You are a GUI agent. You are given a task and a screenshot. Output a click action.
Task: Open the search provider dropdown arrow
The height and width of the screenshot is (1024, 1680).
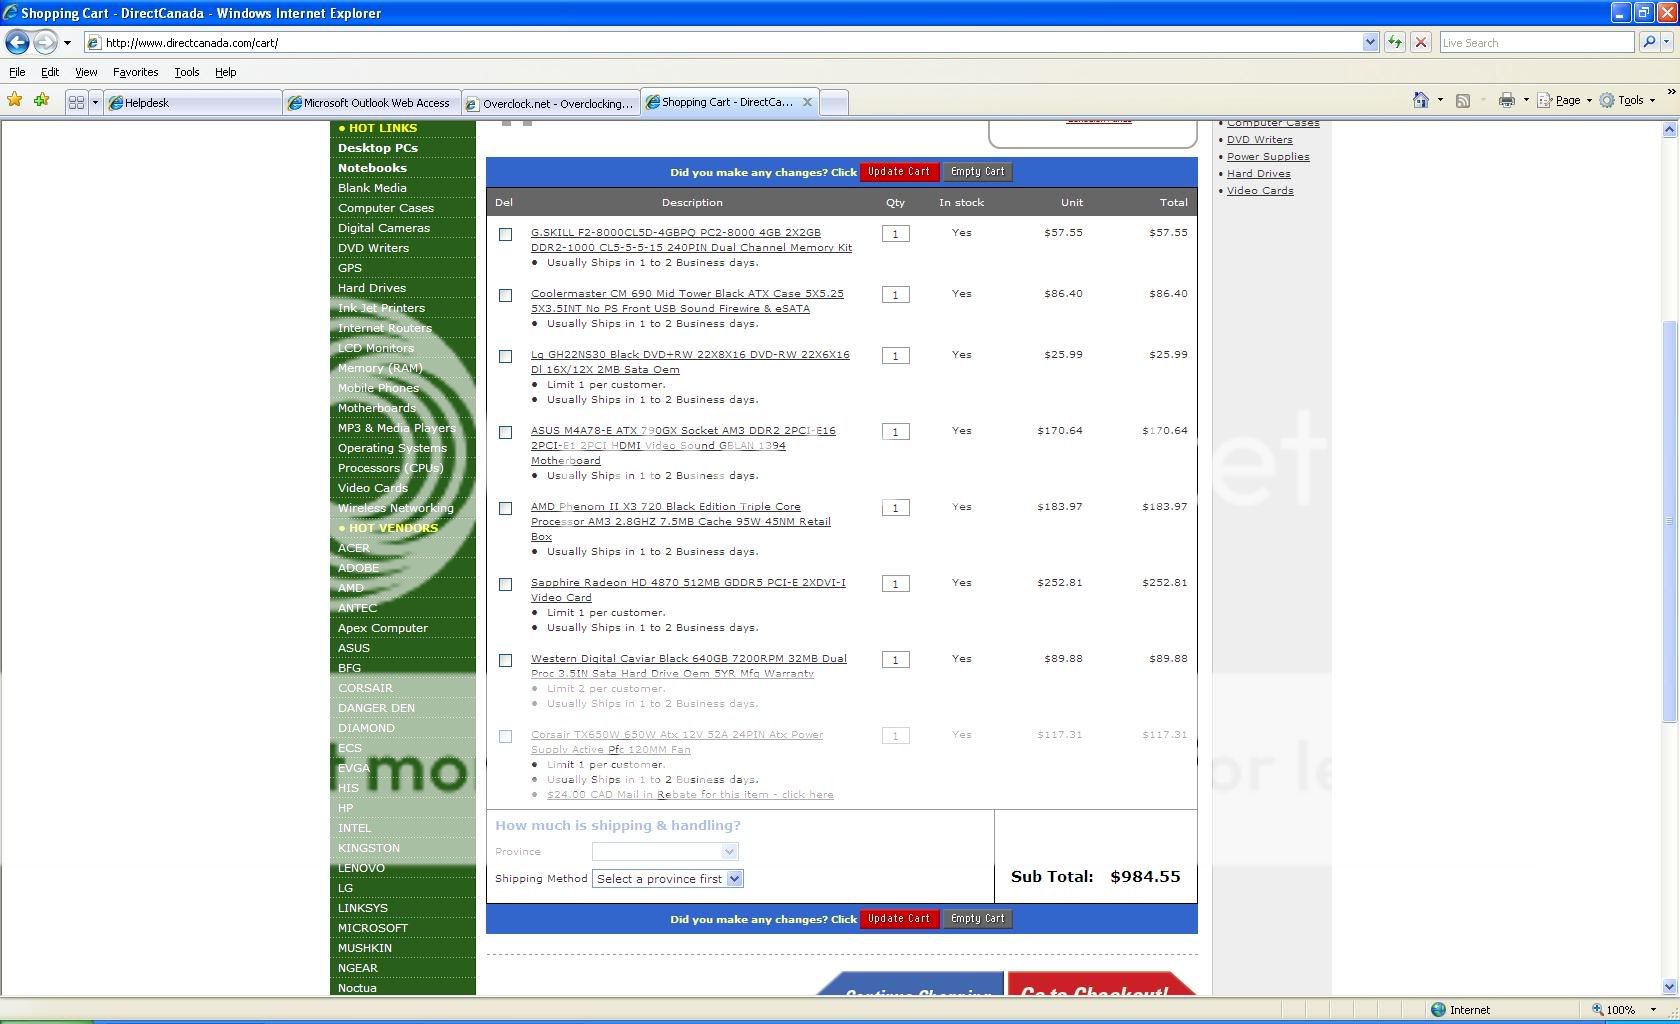[1668, 42]
